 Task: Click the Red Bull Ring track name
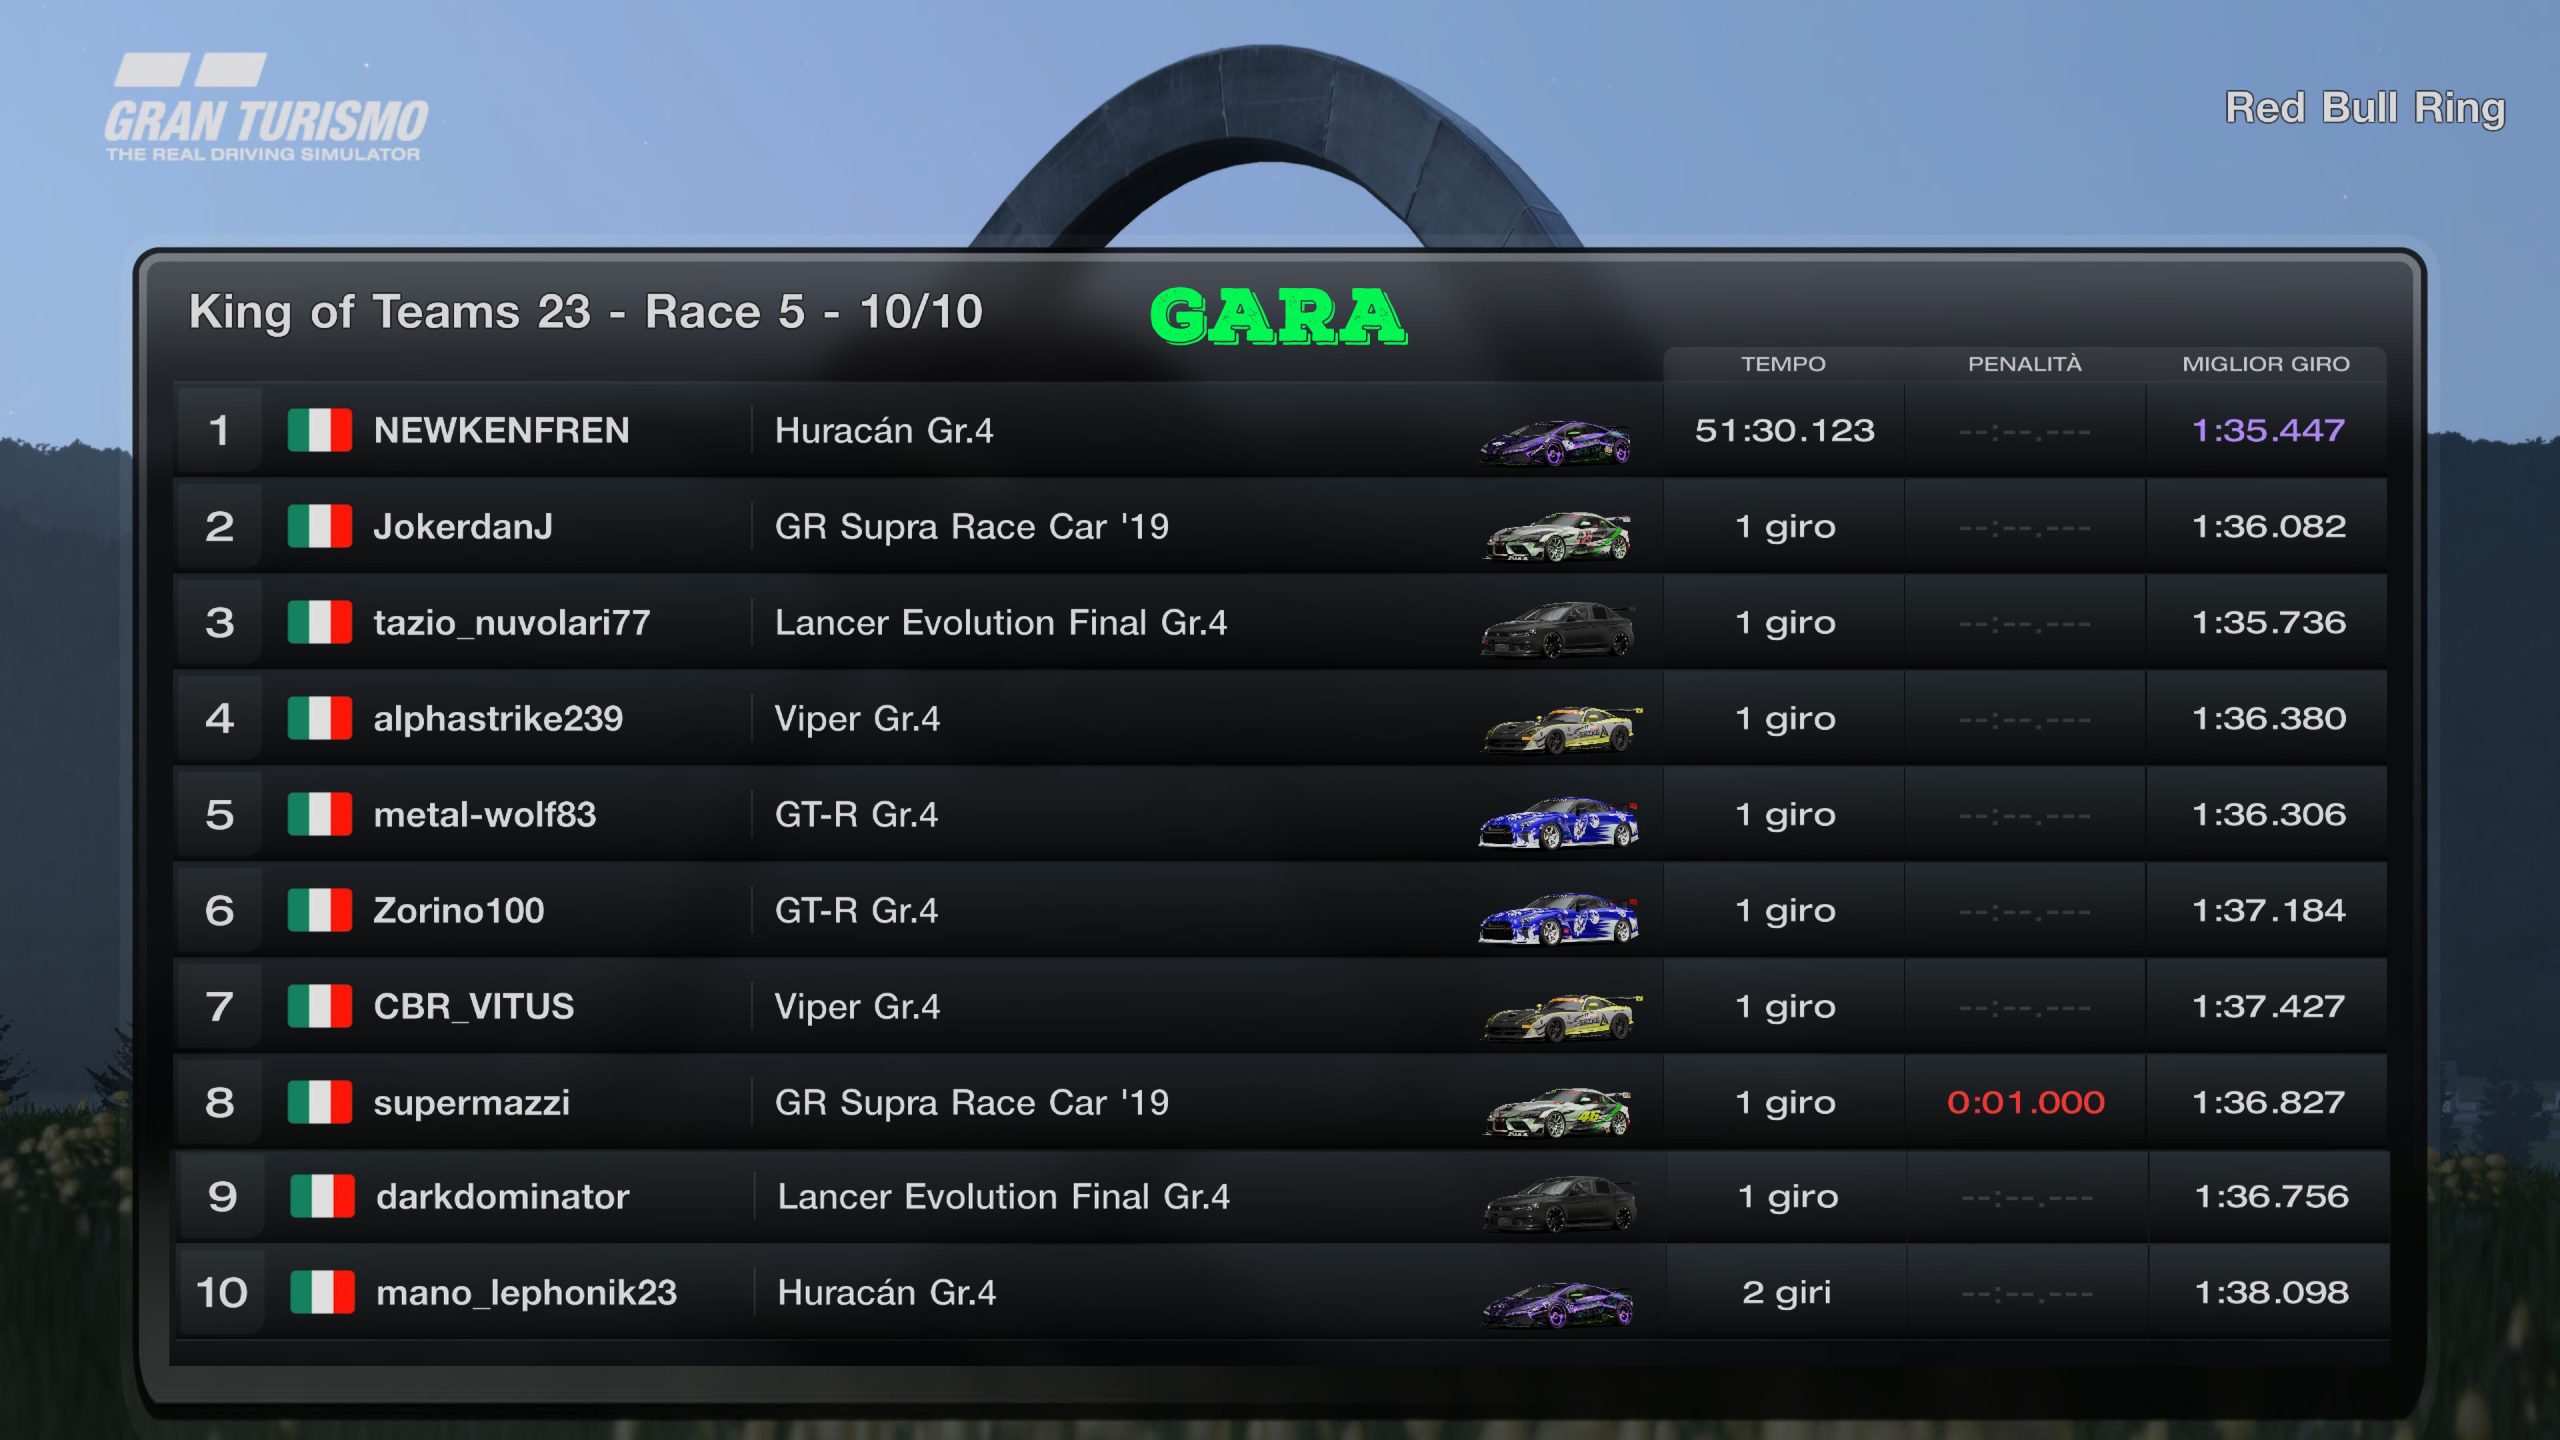2364,108
